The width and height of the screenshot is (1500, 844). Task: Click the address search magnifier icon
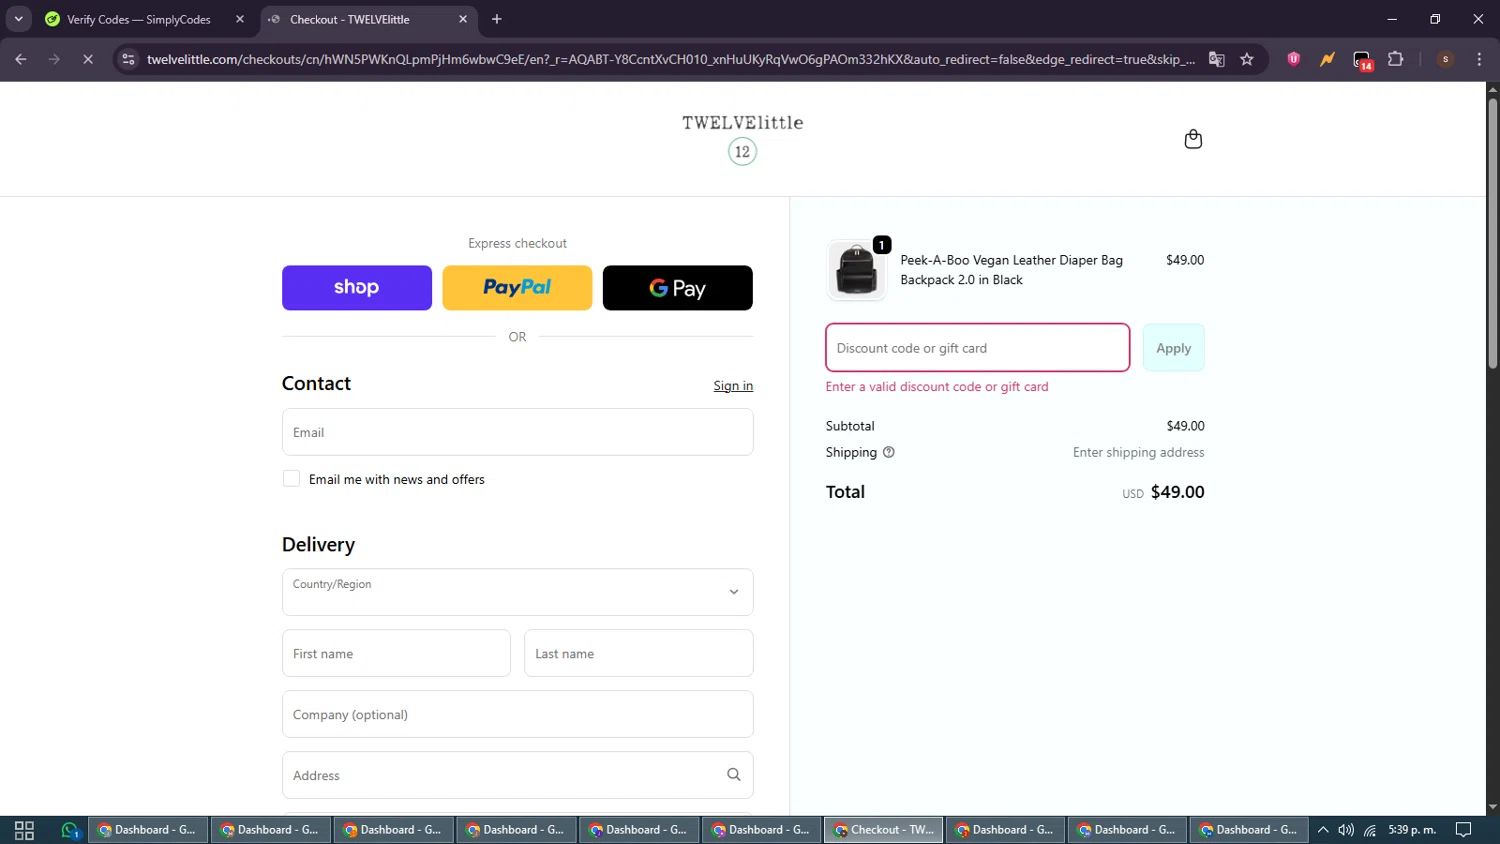click(x=734, y=775)
